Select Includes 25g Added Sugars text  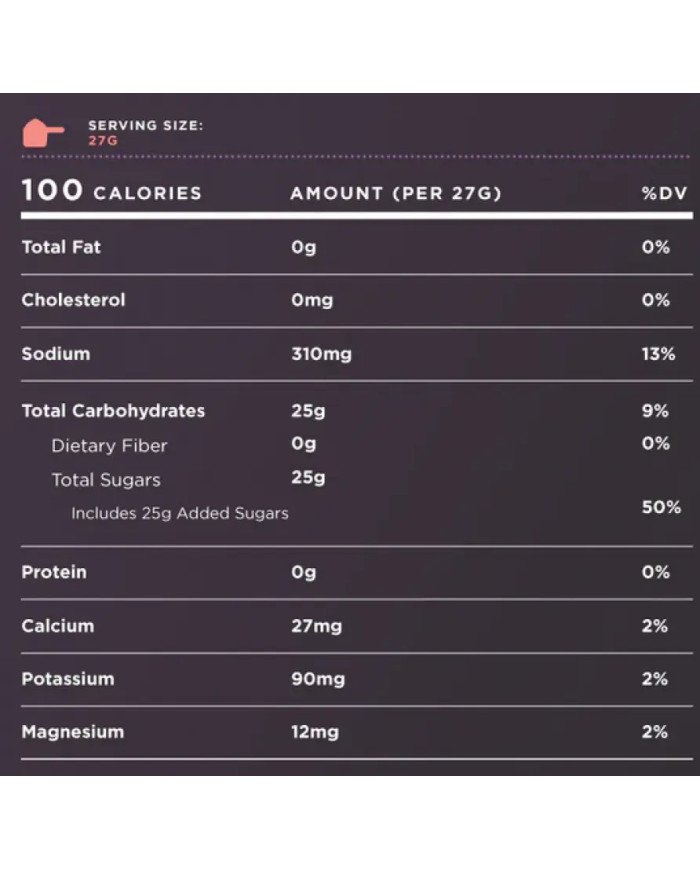[x=180, y=514]
